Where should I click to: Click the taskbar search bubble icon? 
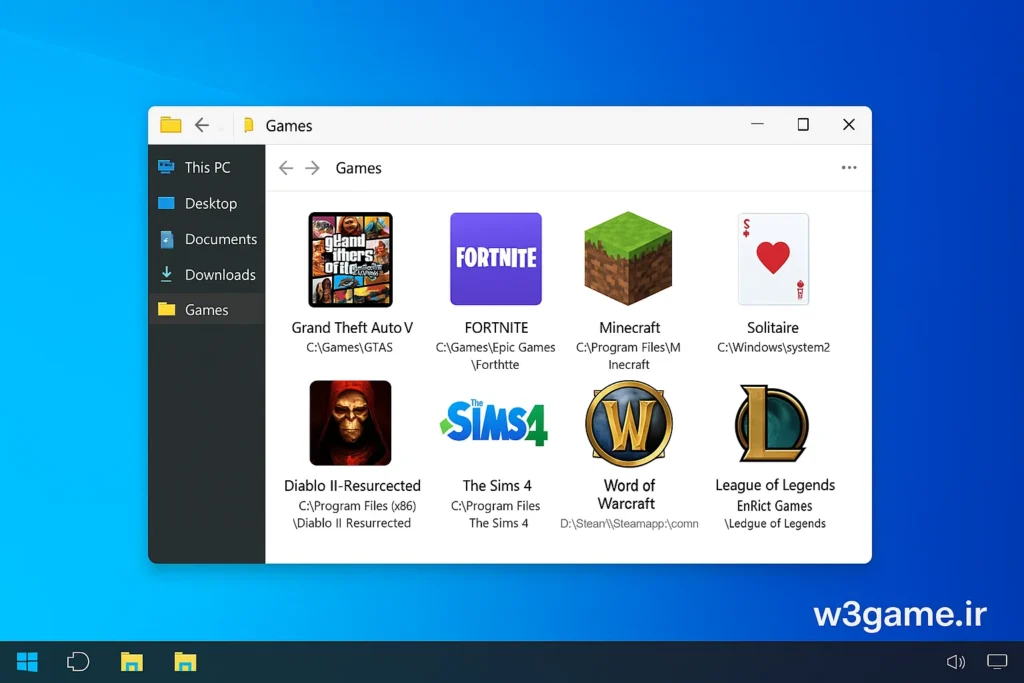(x=78, y=662)
